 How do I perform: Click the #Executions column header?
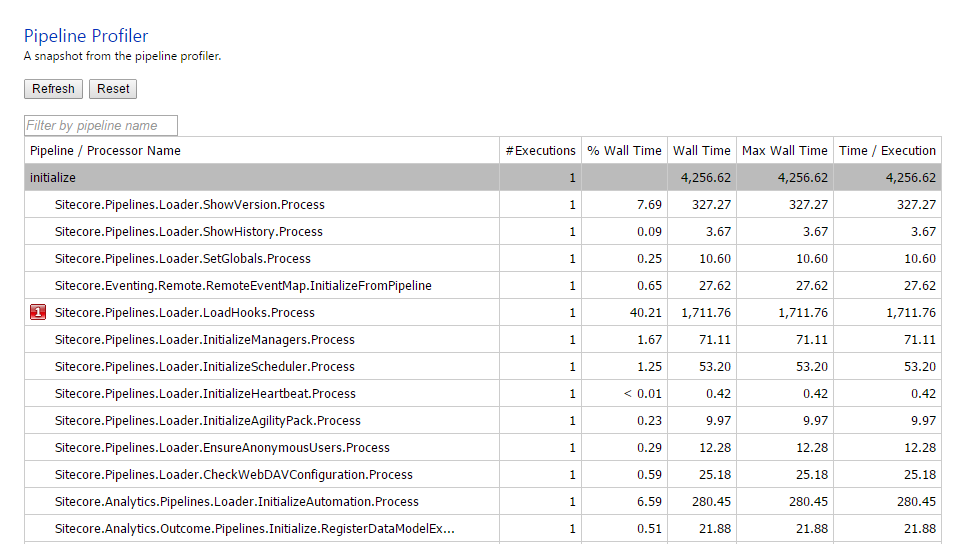[x=540, y=151]
